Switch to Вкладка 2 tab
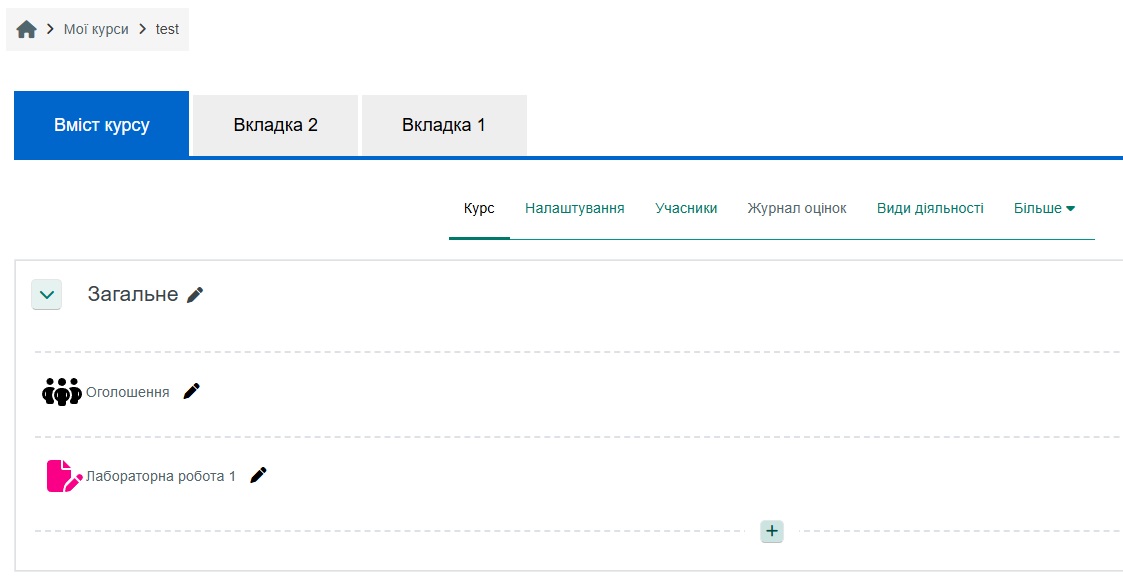Image resolution: width=1123 pixels, height=579 pixels. (275, 125)
